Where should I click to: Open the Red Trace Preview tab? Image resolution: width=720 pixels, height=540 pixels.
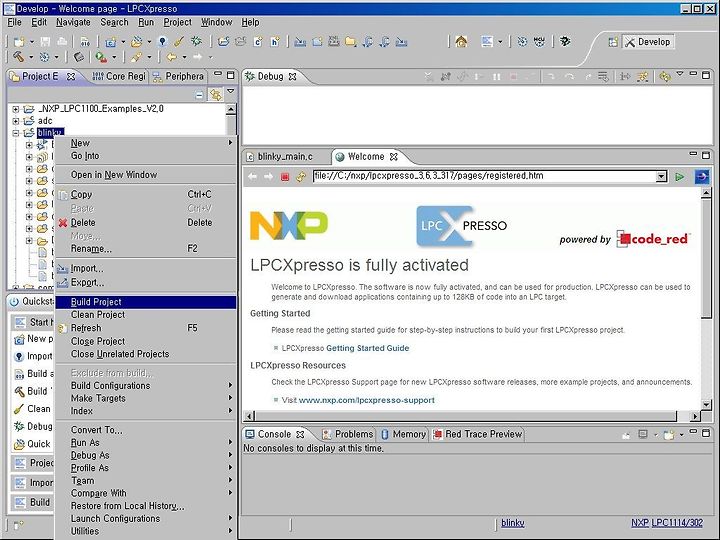pyautogui.click(x=478, y=434)
